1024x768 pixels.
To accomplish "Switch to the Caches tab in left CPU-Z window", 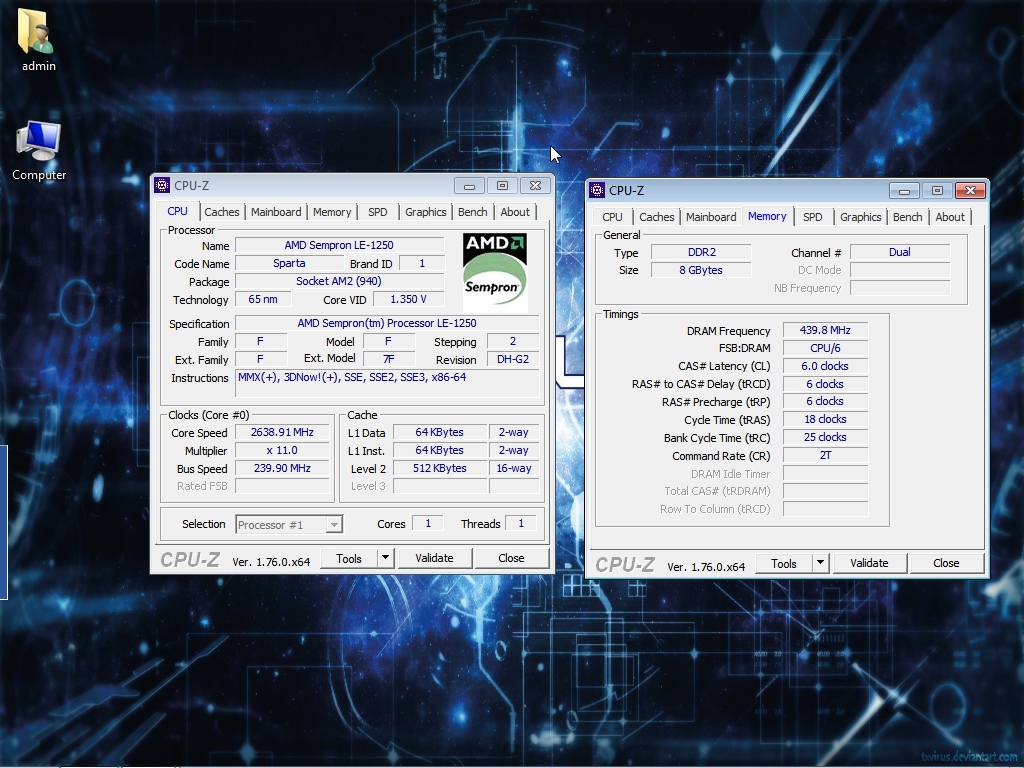I will (x=221, y=212).
